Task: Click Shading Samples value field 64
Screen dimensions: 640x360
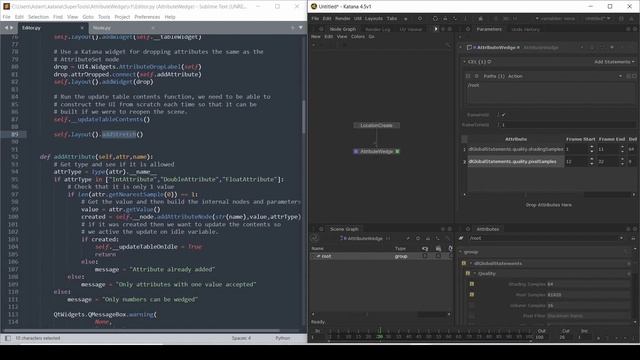Action: pos(588,284)
